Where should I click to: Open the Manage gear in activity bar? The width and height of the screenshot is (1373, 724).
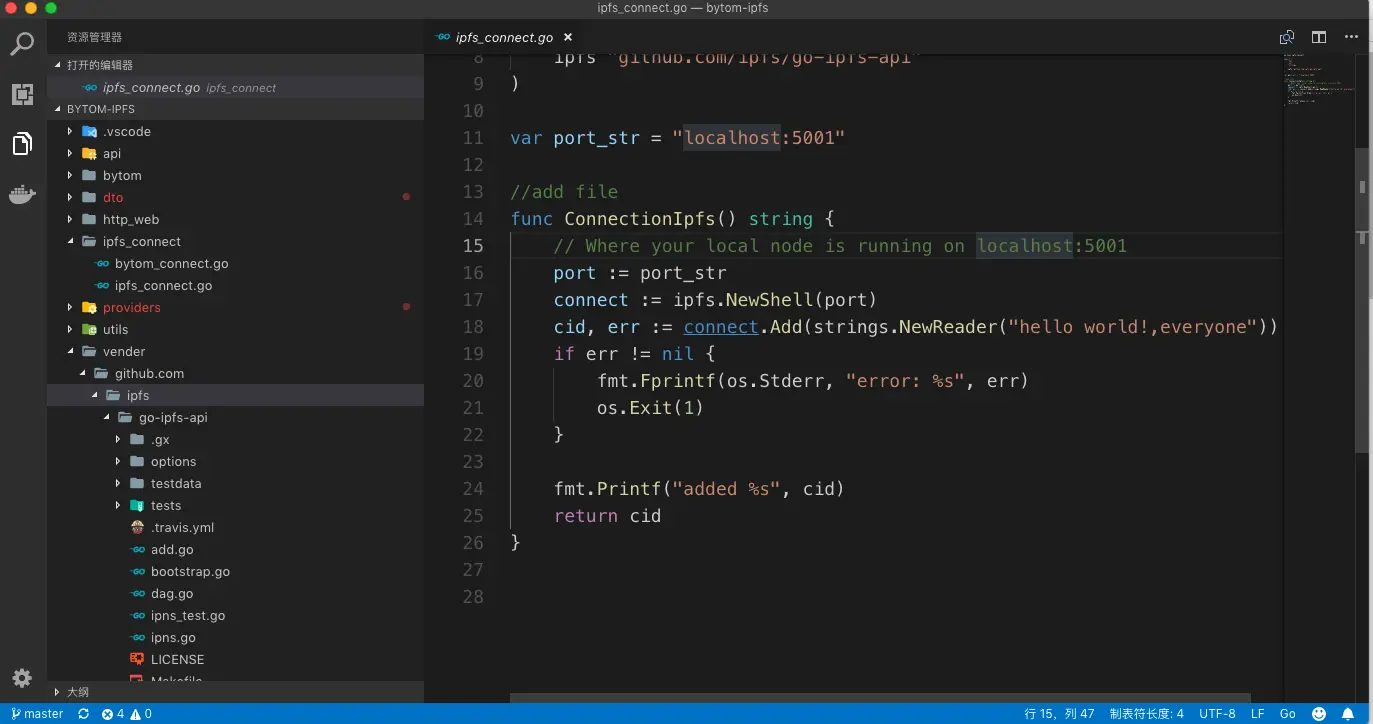point(22,678)
